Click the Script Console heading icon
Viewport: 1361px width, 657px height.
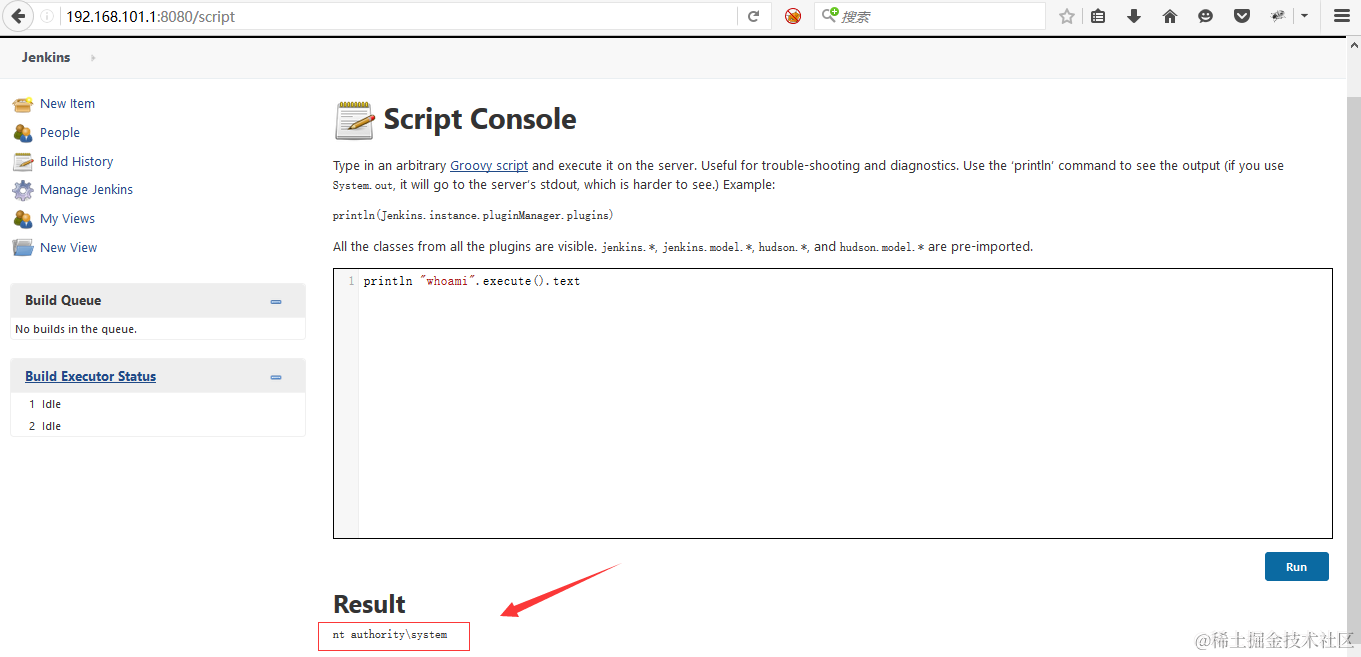[x=353, y=120]
